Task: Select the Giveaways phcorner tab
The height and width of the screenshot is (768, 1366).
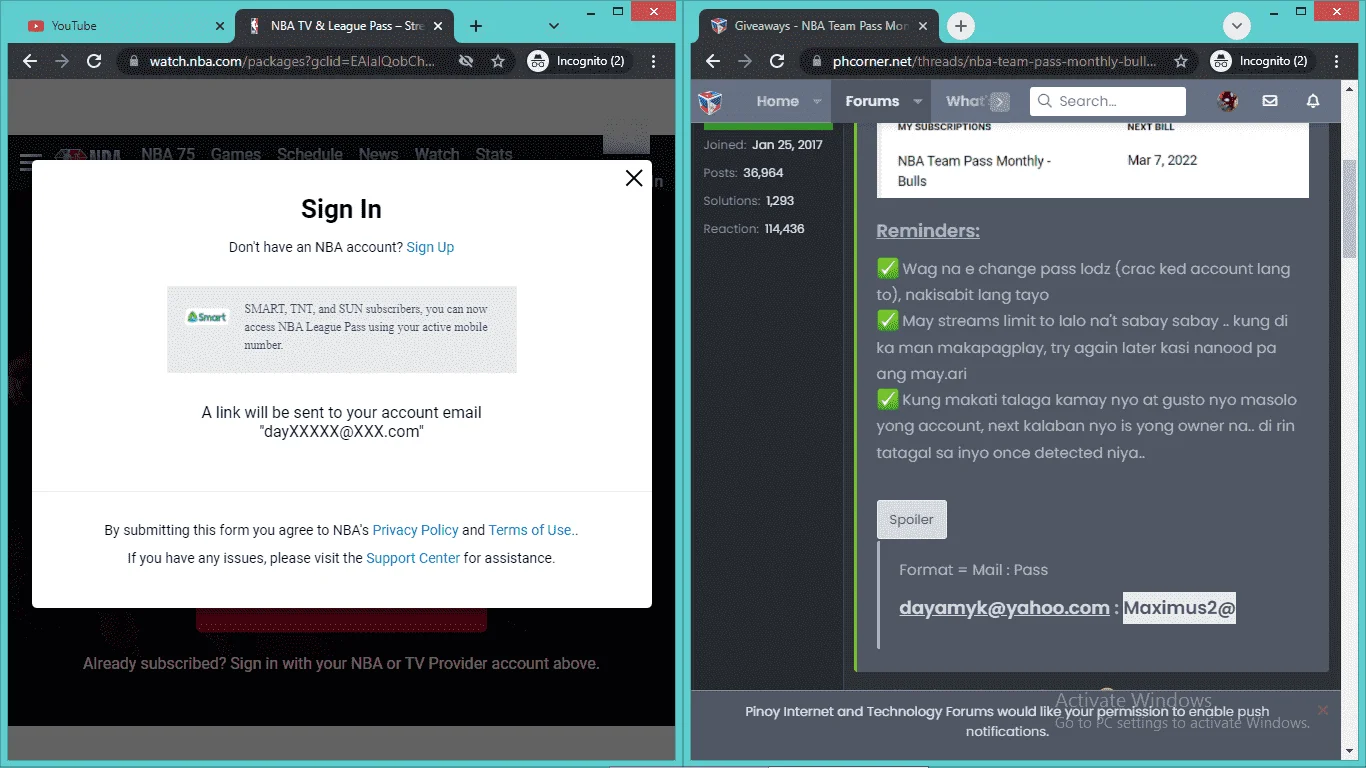Action: [x=820, y=26]
